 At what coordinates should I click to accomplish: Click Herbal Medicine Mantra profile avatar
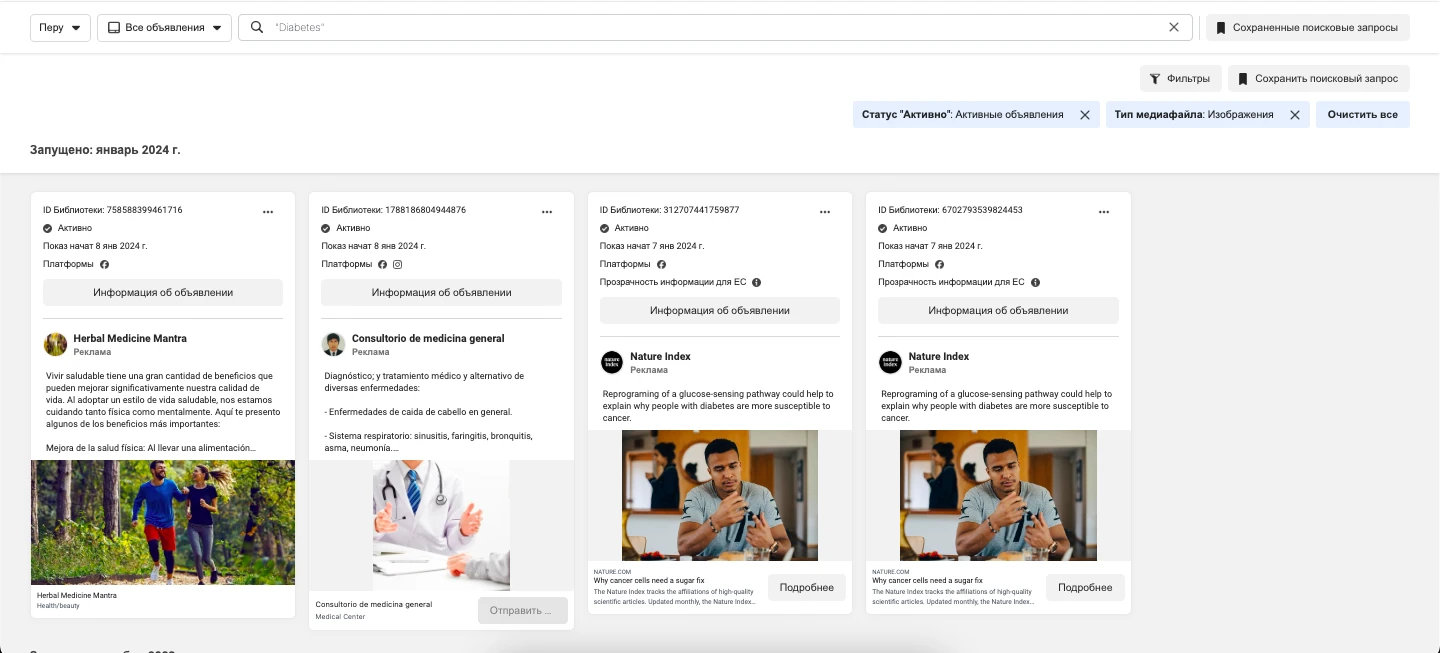55,344
